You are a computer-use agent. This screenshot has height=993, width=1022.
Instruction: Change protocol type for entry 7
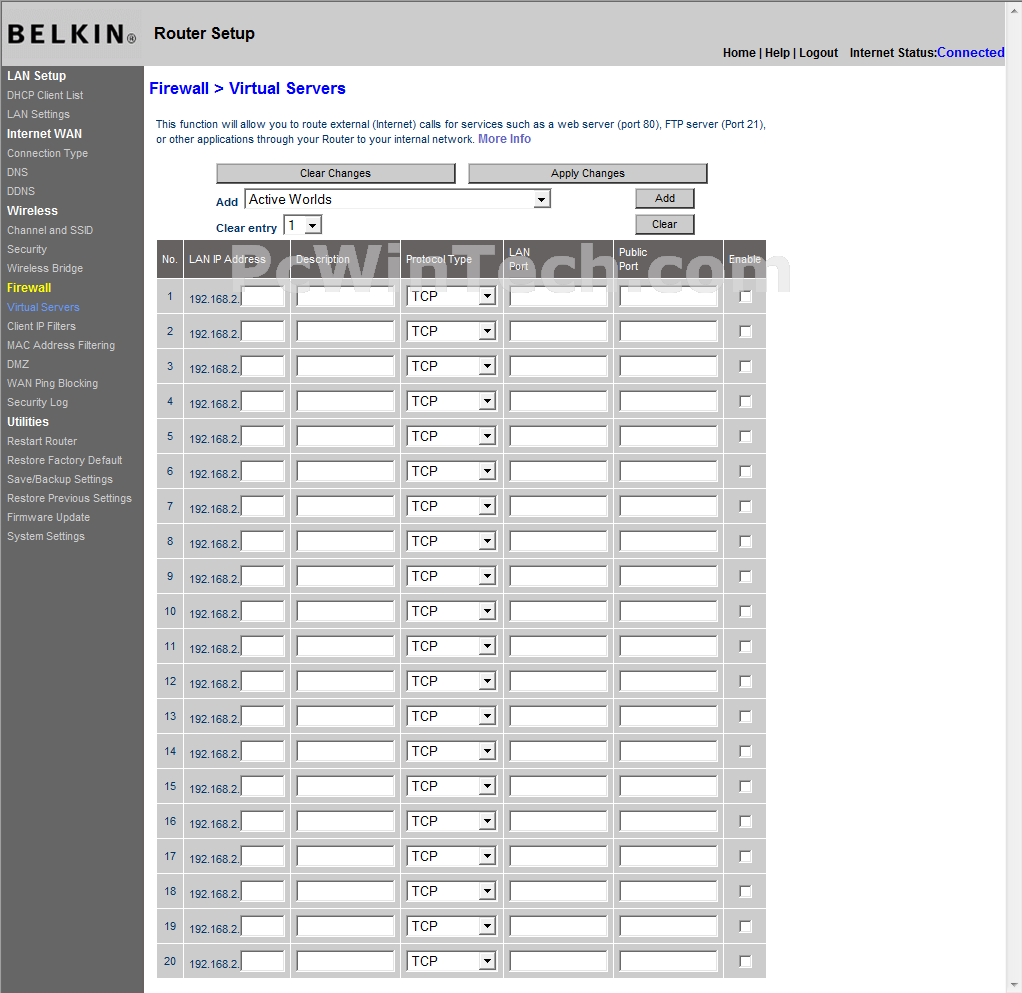(451, 506)
